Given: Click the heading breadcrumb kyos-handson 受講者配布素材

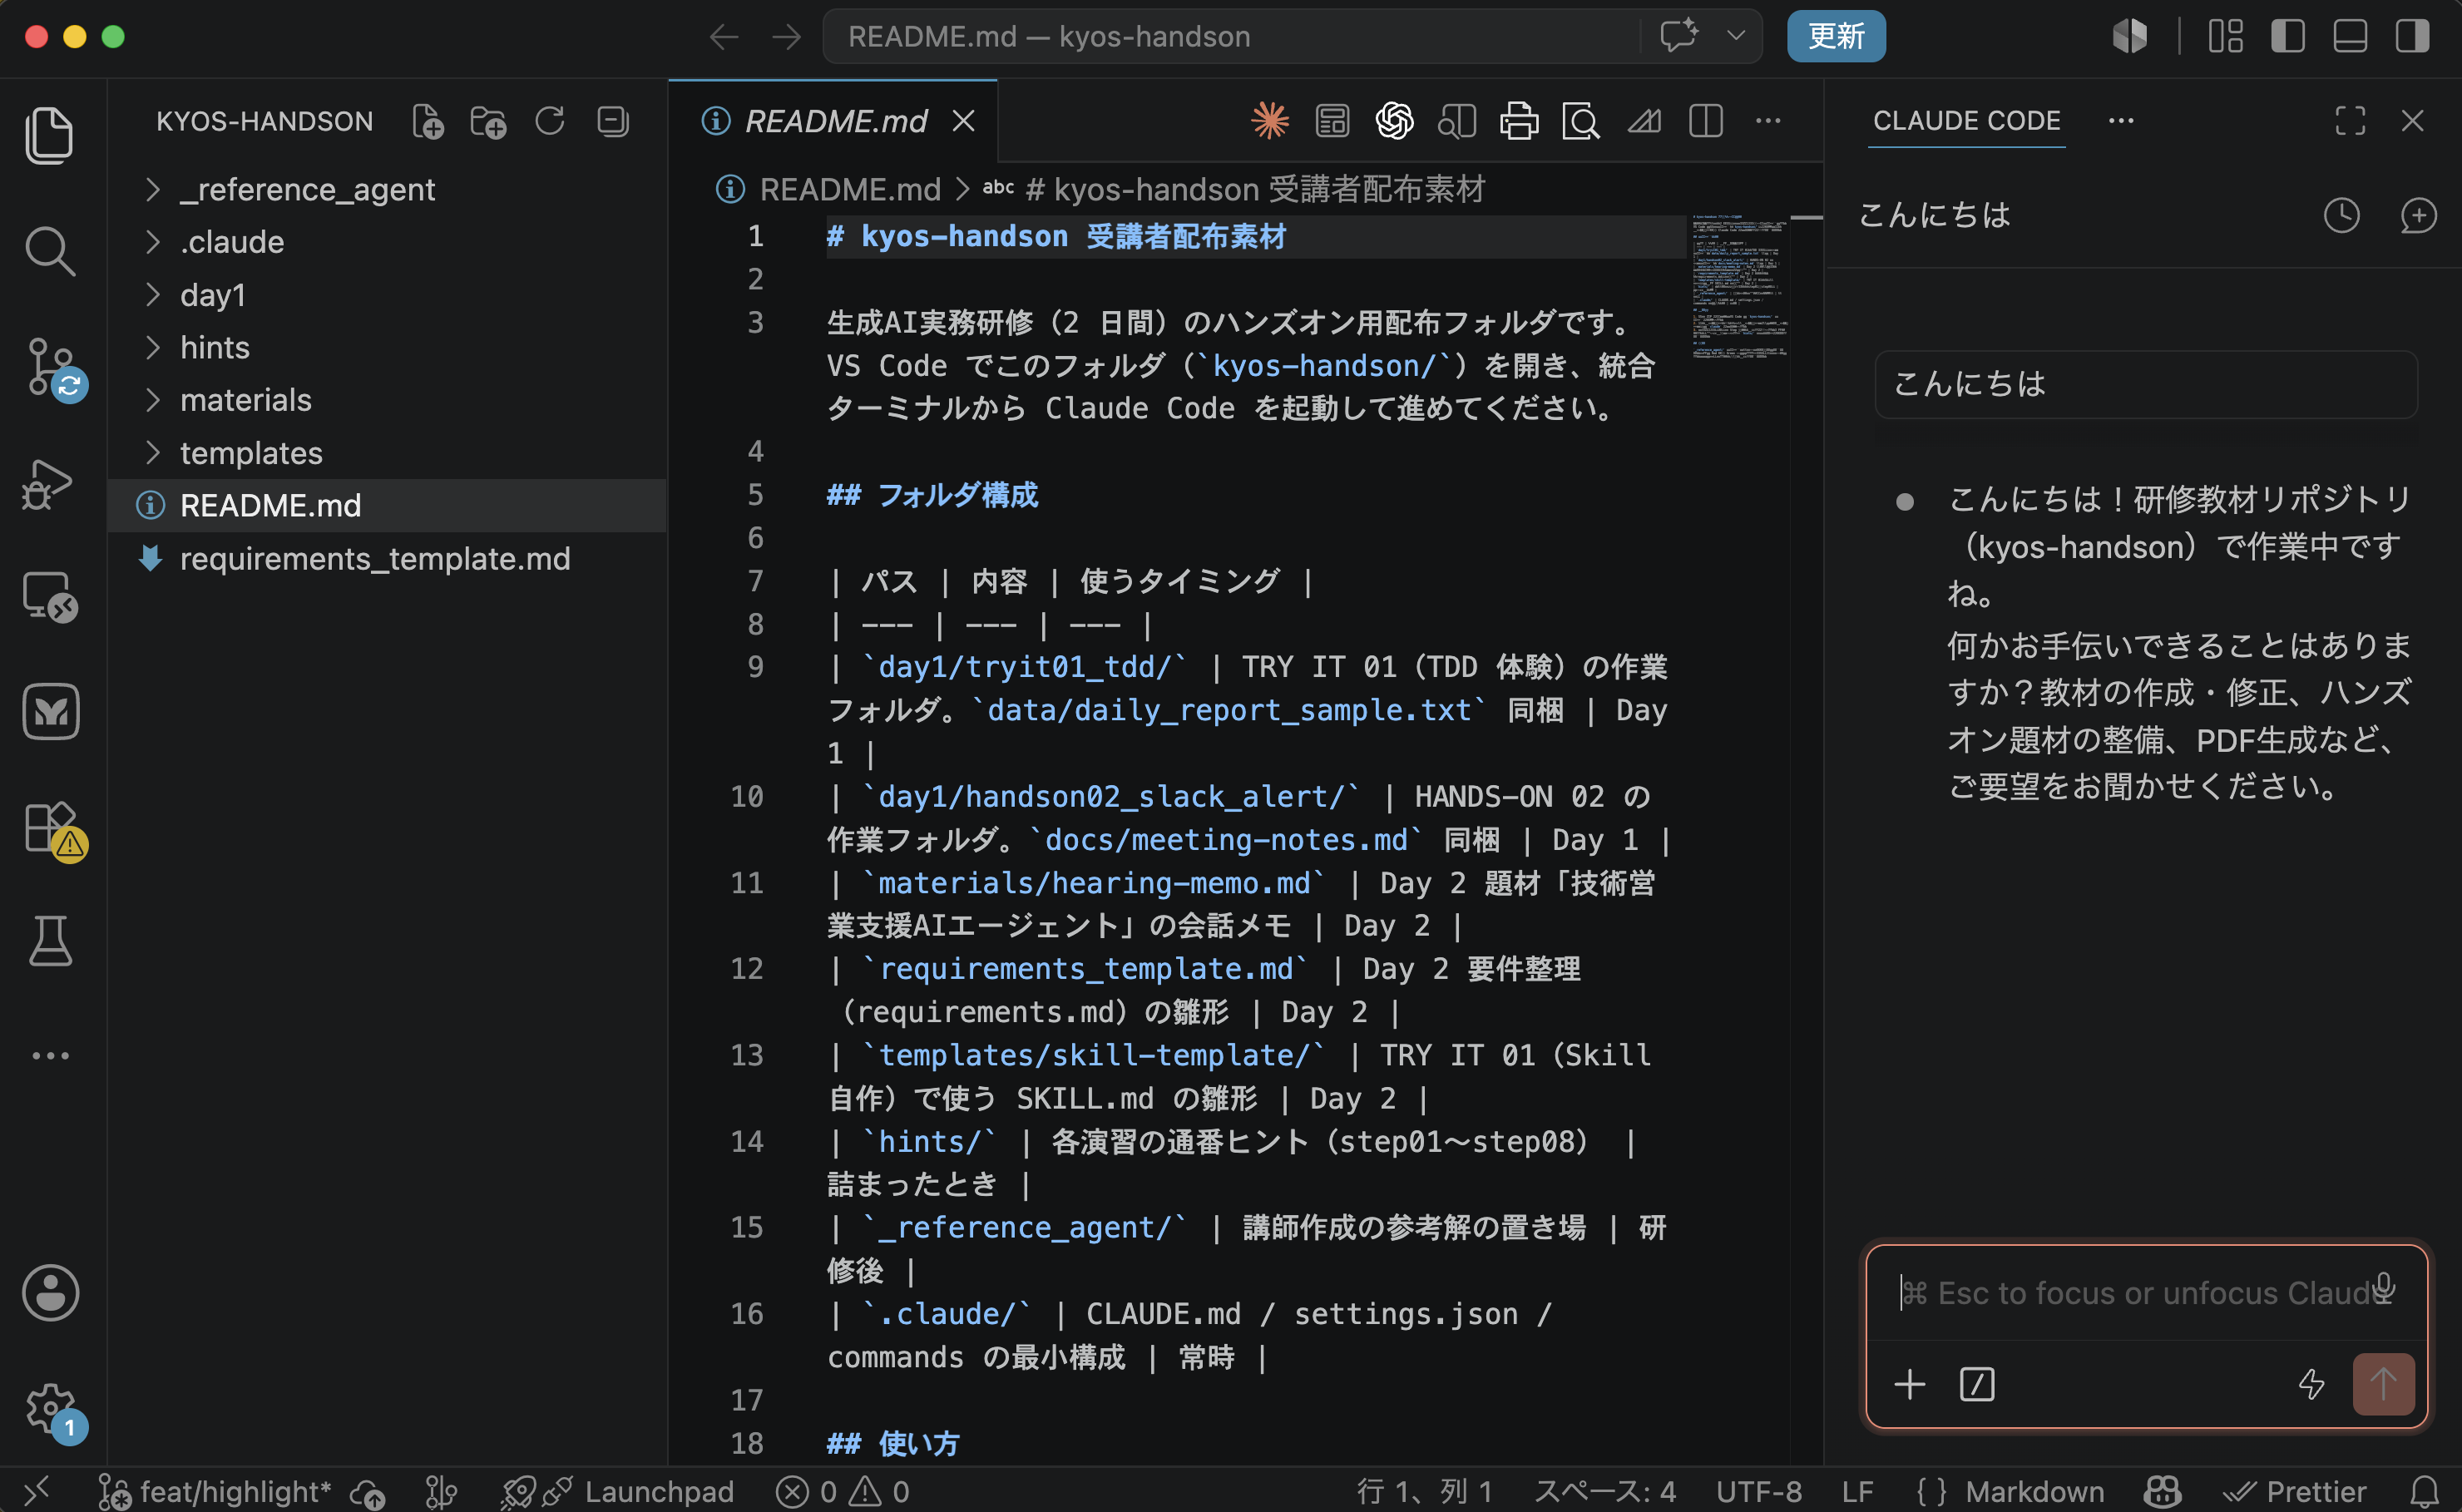Looking at the screenshot, I should [x=1255, y=189].
